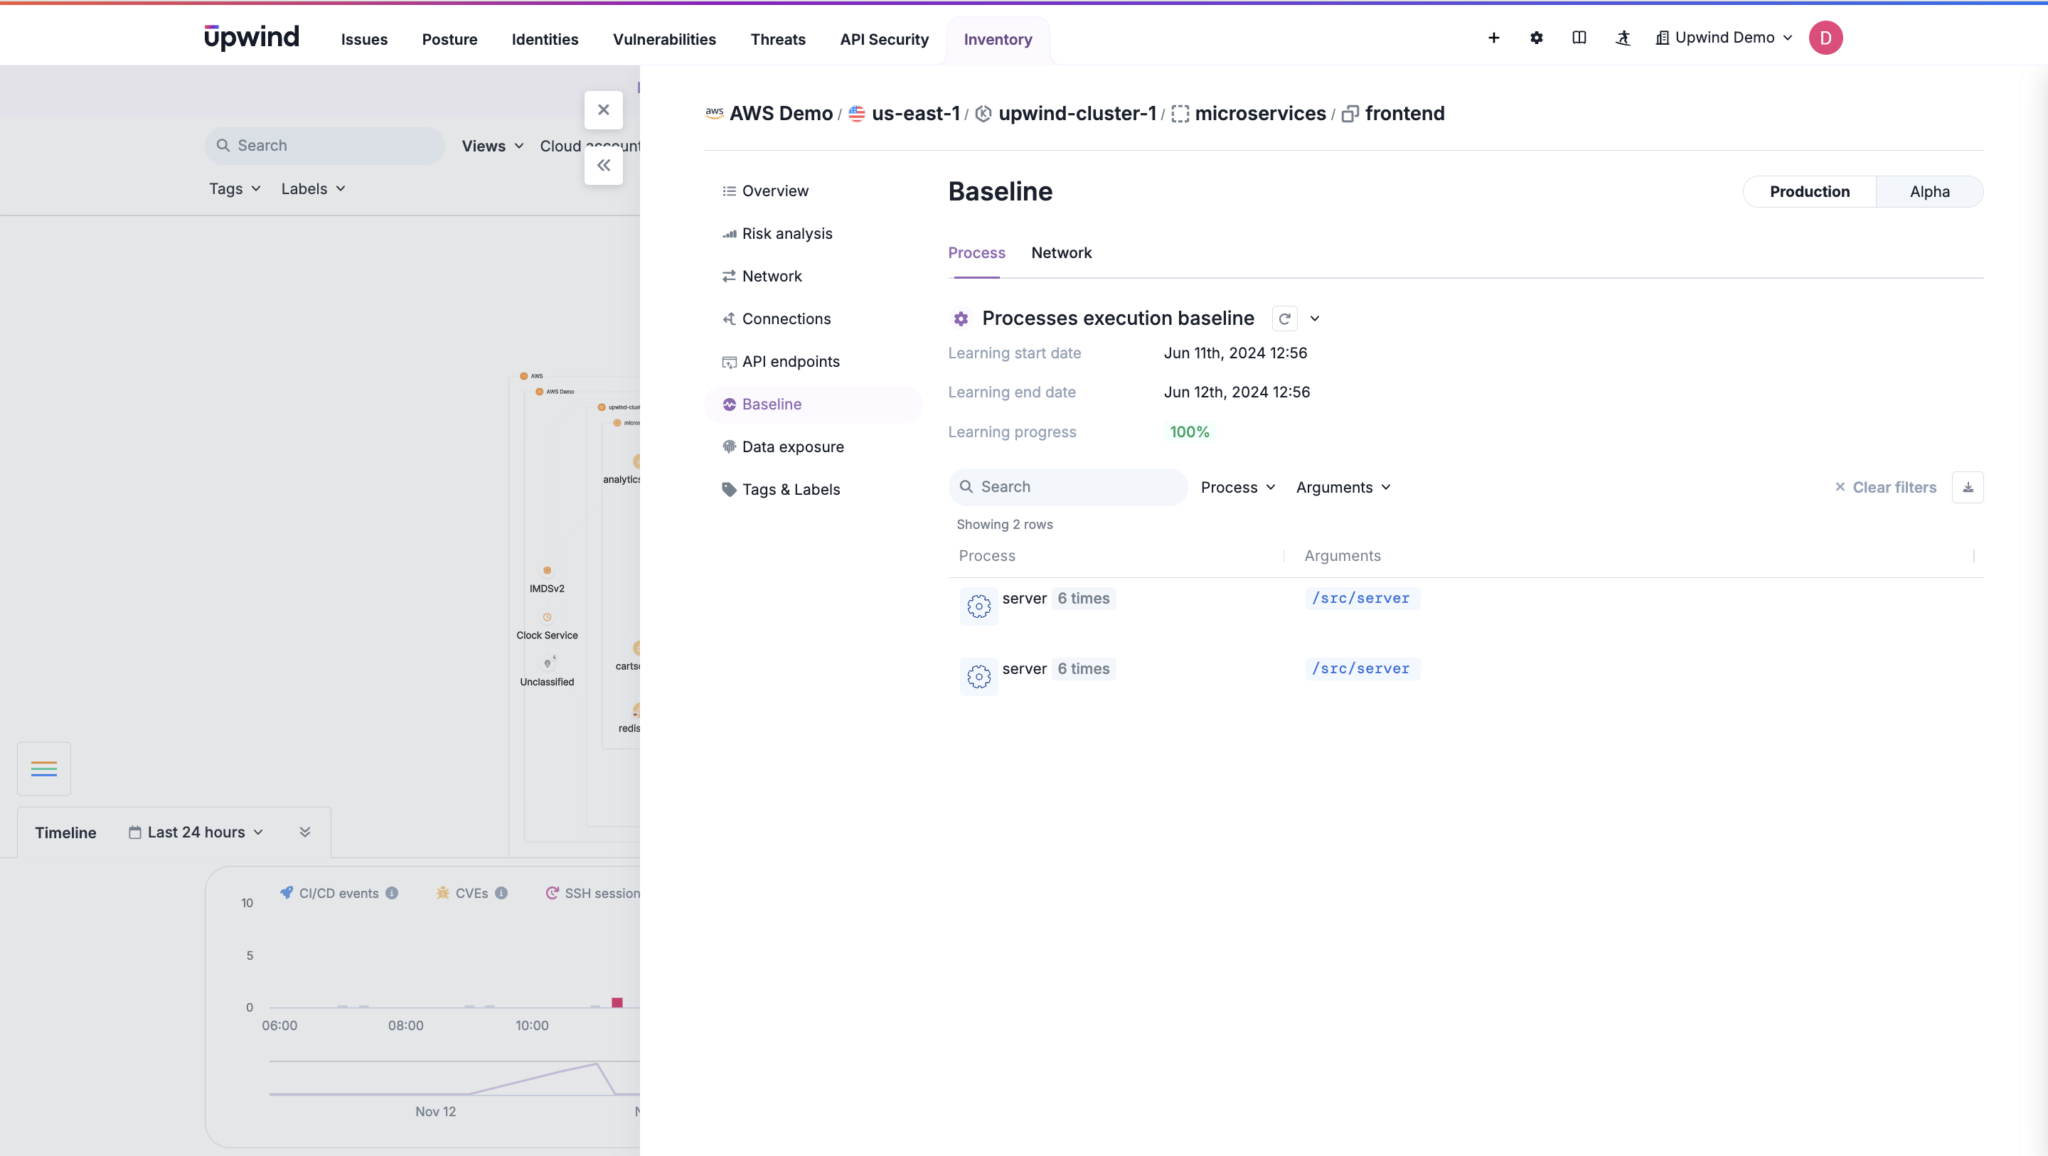Image resolution: width=2048 pixels, height=1156 pixels.
Task: Click the CI/CD events info icon
Action: 392,893
